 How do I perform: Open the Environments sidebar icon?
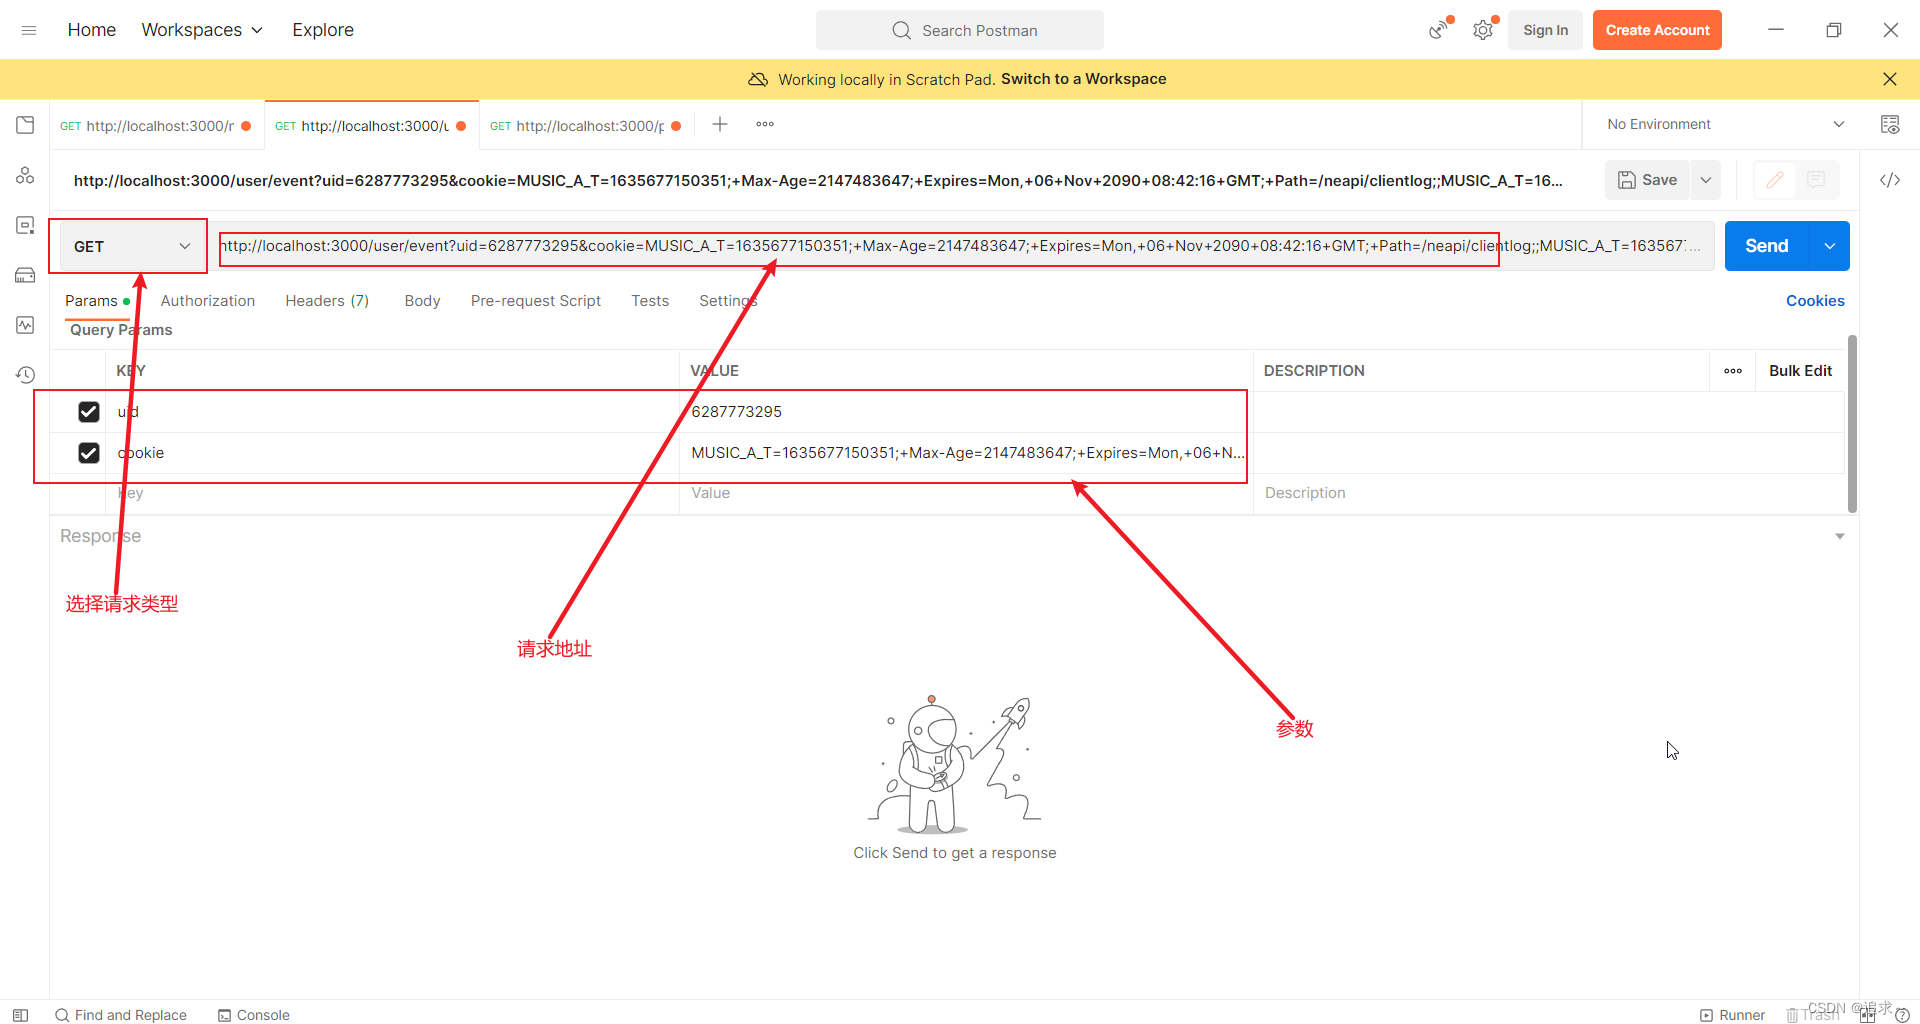click(x=25, y=225)
